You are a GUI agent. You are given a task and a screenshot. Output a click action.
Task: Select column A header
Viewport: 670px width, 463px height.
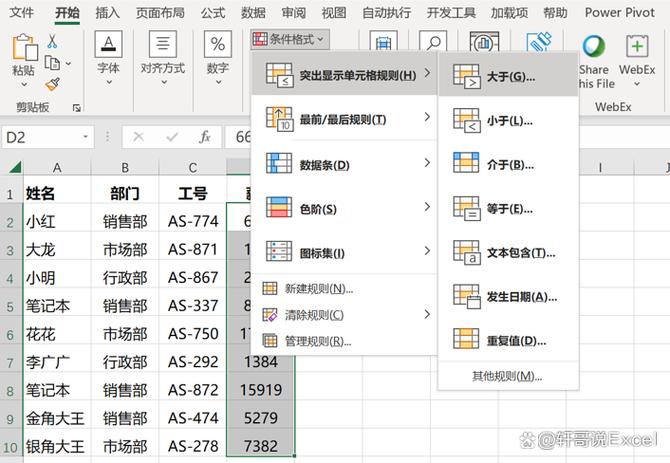point(57,167)
